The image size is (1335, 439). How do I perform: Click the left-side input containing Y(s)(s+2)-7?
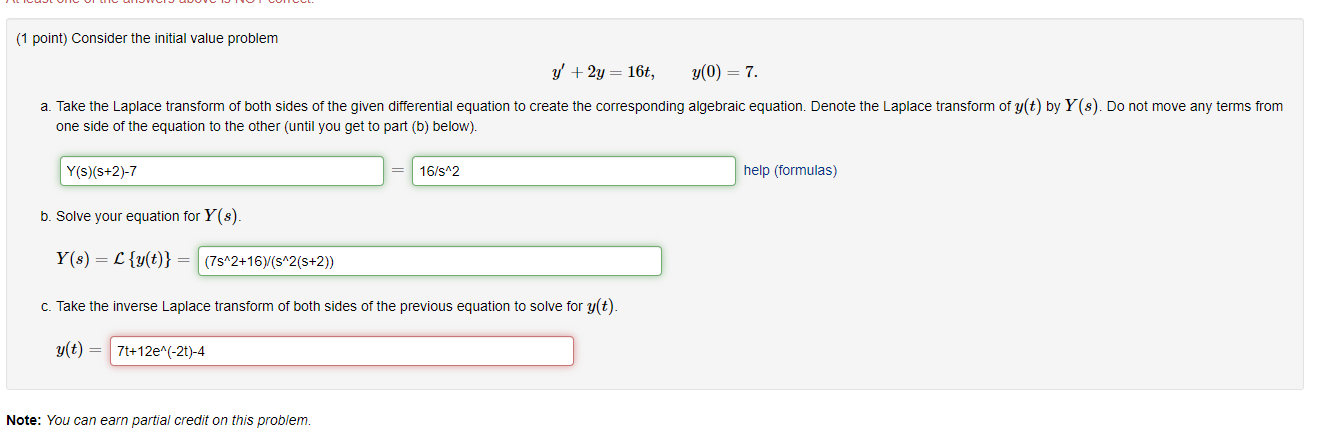[221, 171]
